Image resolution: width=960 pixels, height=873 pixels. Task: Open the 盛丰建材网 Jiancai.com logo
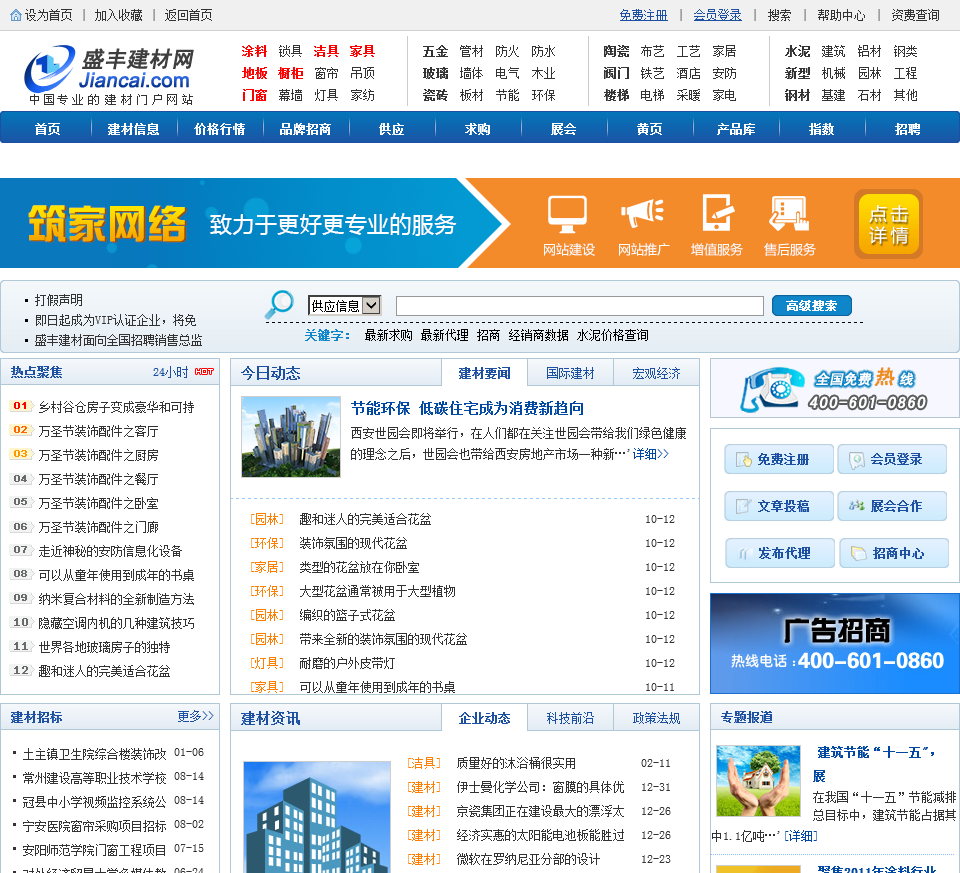110,75
